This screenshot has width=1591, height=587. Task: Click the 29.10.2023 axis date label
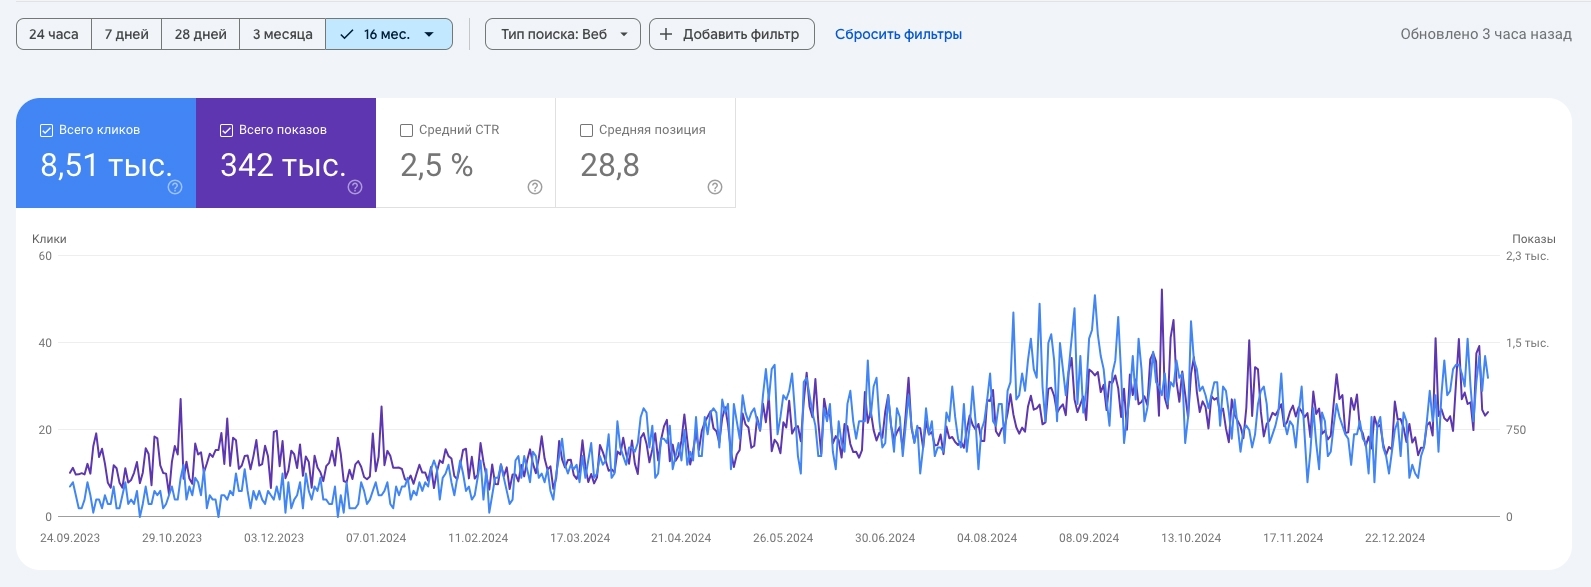[172, 538]
